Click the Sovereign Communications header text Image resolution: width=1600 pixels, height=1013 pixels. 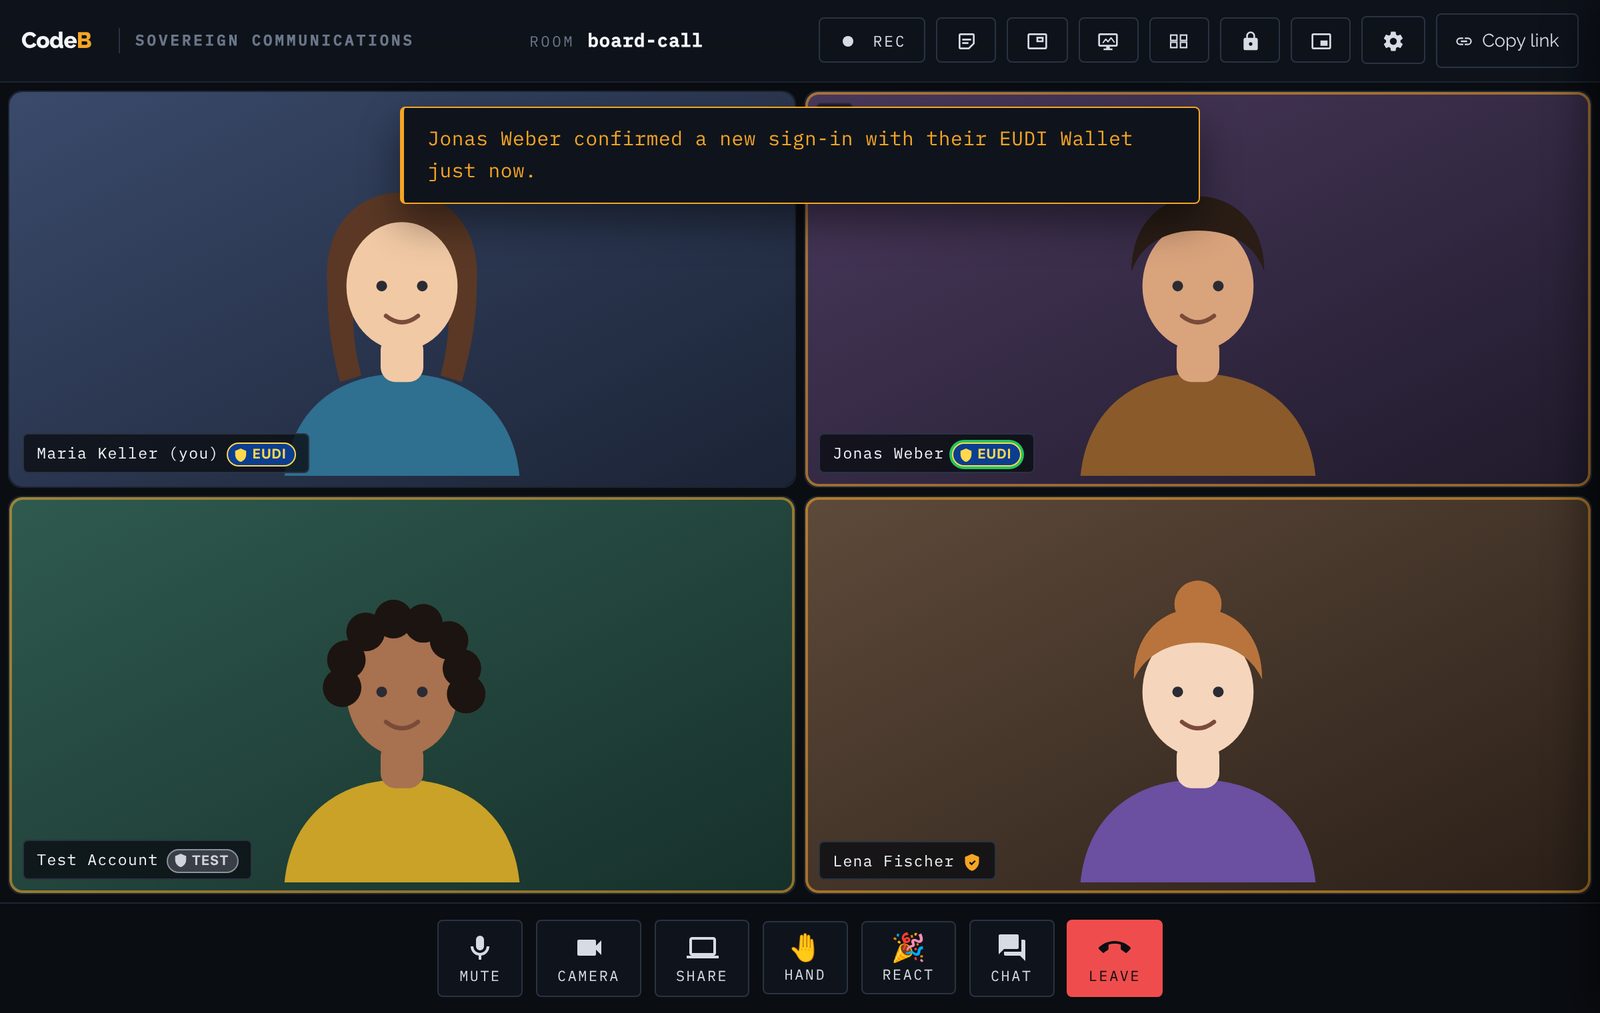pos(274,41)
